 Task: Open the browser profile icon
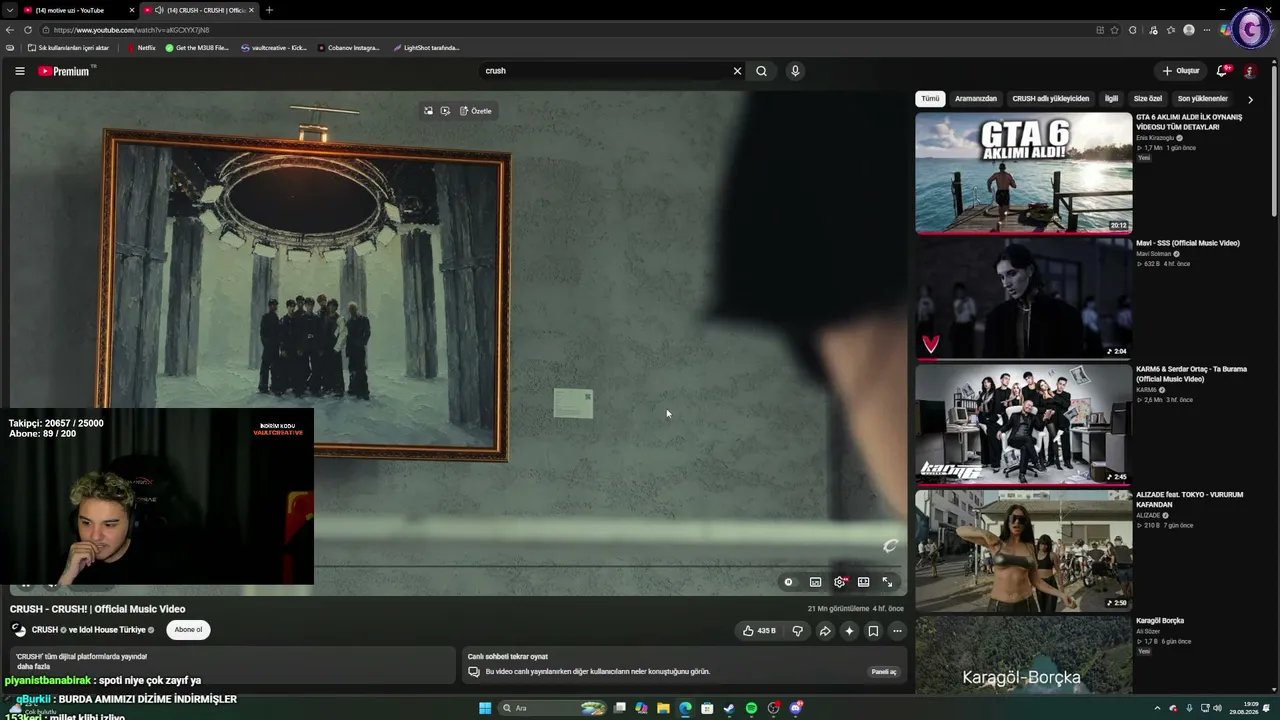click(x=1189, y=30)
